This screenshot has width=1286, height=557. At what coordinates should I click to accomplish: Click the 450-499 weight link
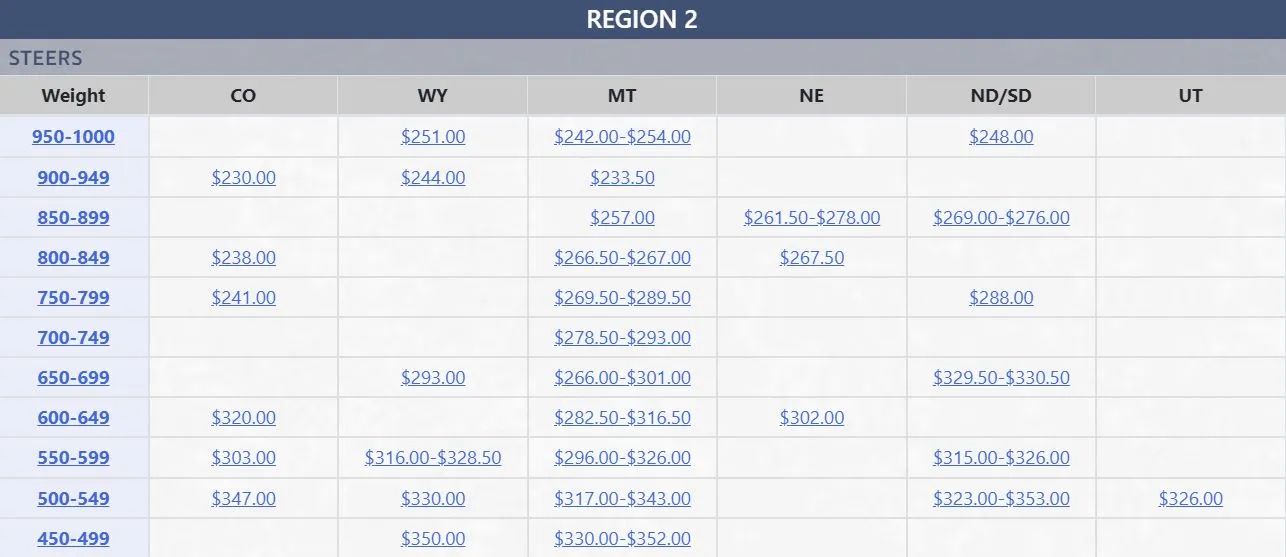click(x=73, y=539)
